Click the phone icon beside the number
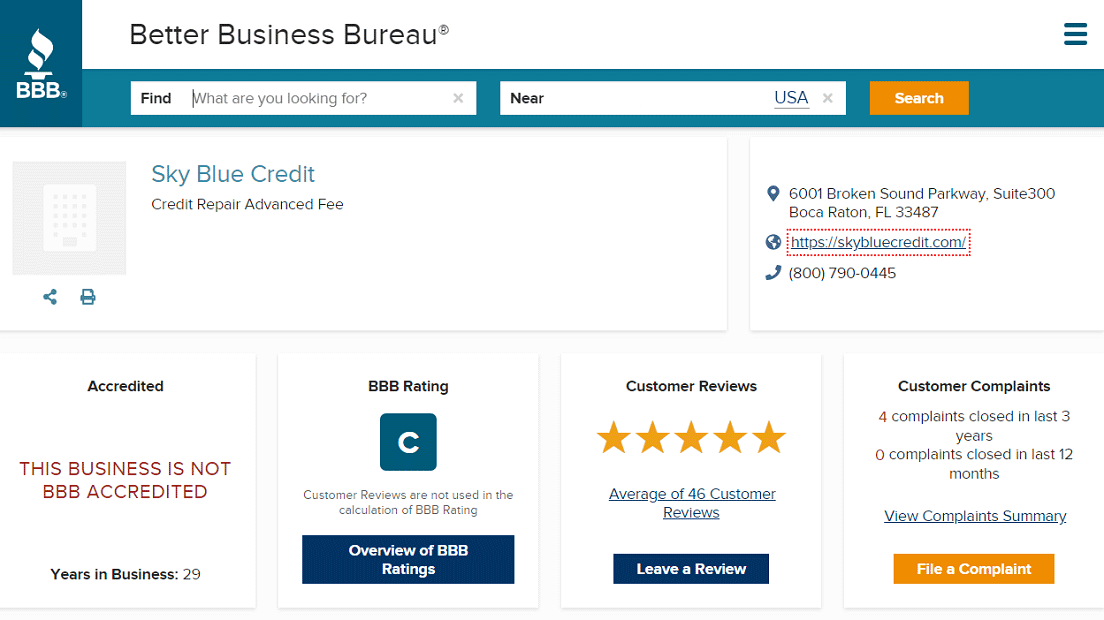 (x=773, y=273)
